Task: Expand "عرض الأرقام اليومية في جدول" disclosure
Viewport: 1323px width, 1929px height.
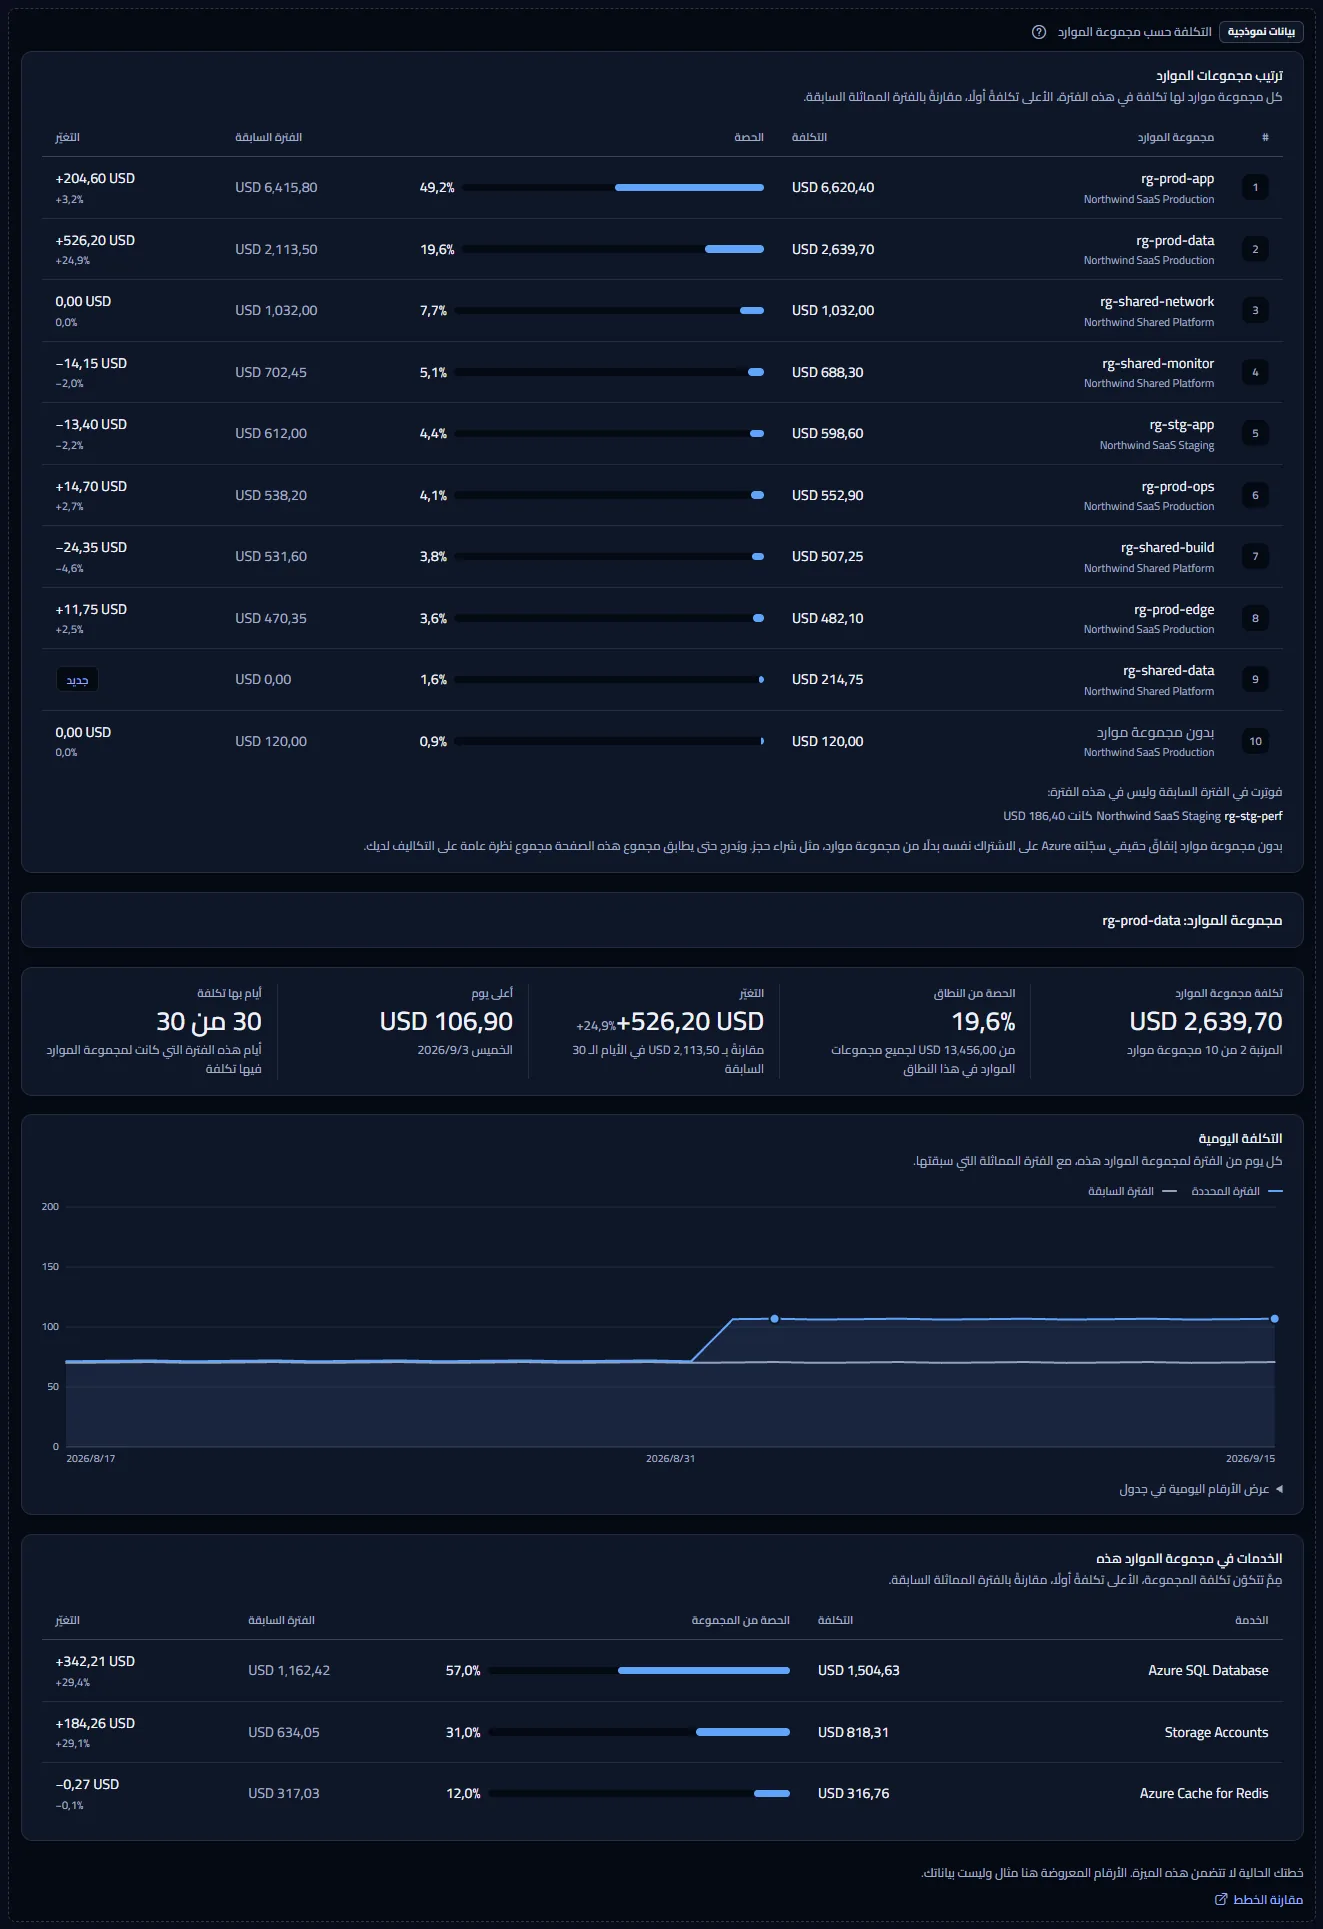Action: (x=1201, y=1489)
